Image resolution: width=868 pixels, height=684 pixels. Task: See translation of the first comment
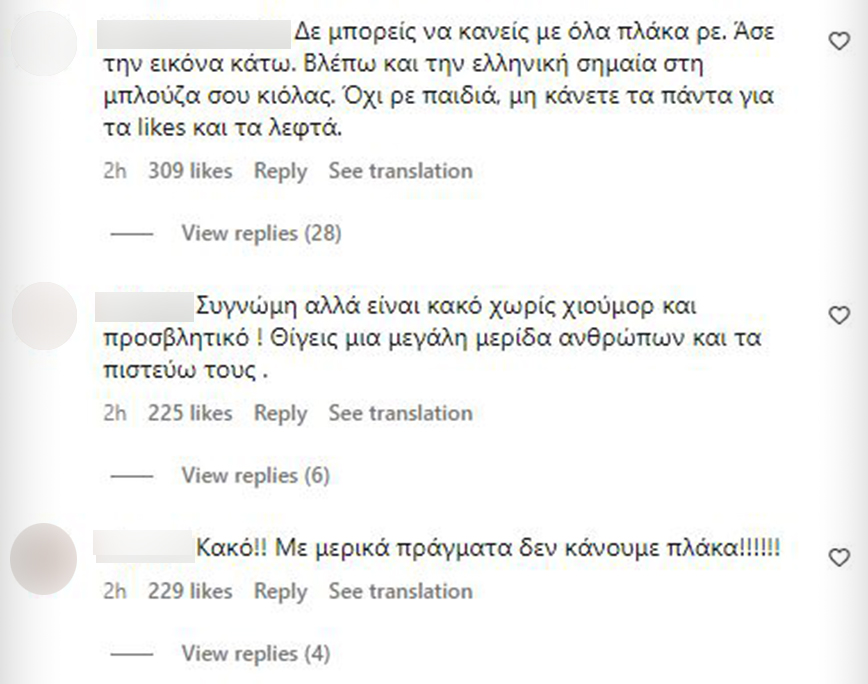pyautogui.click(x=400, y=171)
